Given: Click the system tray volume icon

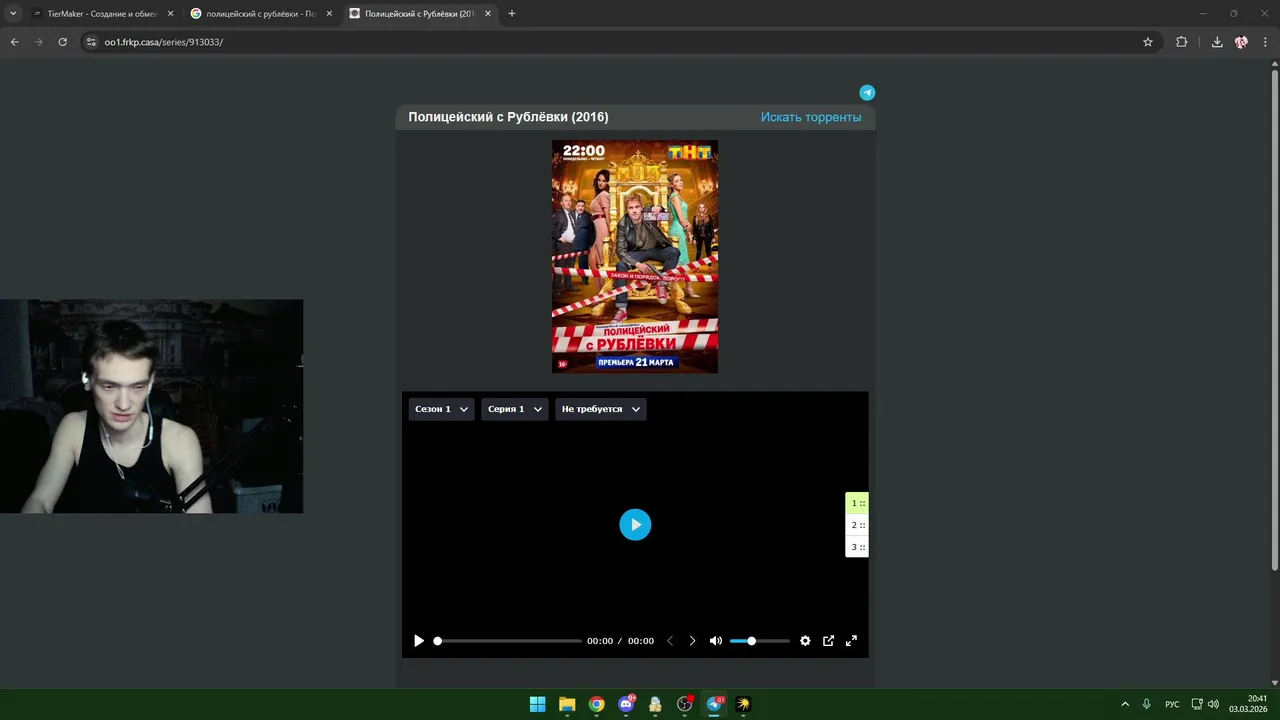Looking at the screenshot, I should pyautogui.click(x=1213, y=704).
